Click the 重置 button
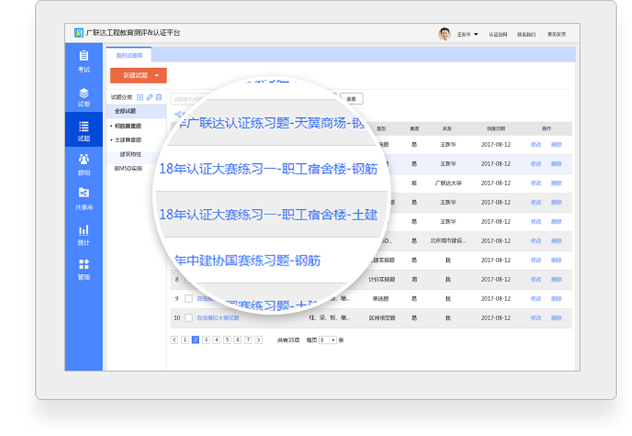 pyautogui.click(x=350, y=98)
